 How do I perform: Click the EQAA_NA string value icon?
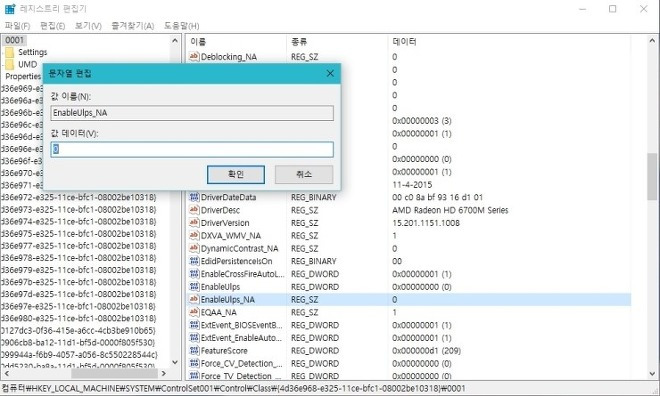[x=194, y=312]
